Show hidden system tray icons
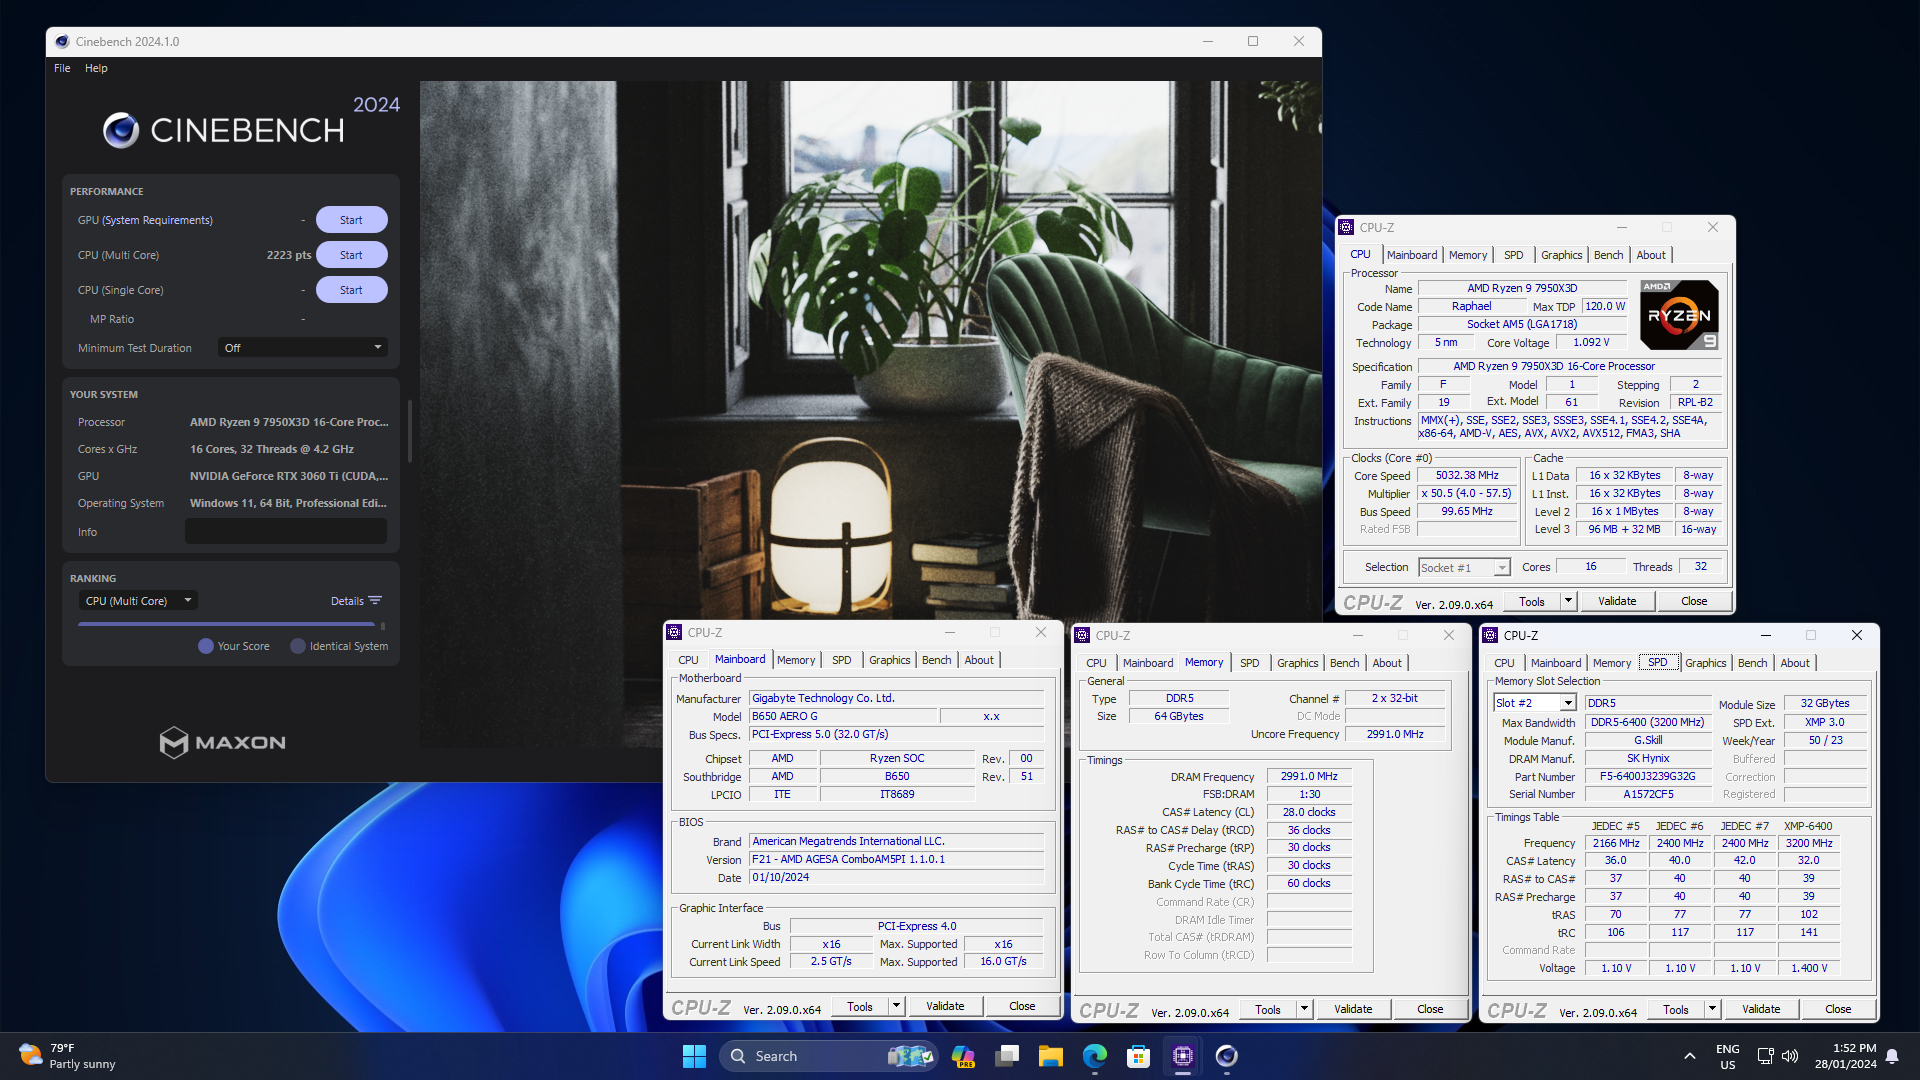The width and height of the screenshot is (1920, 1080). (1690, 1056)
